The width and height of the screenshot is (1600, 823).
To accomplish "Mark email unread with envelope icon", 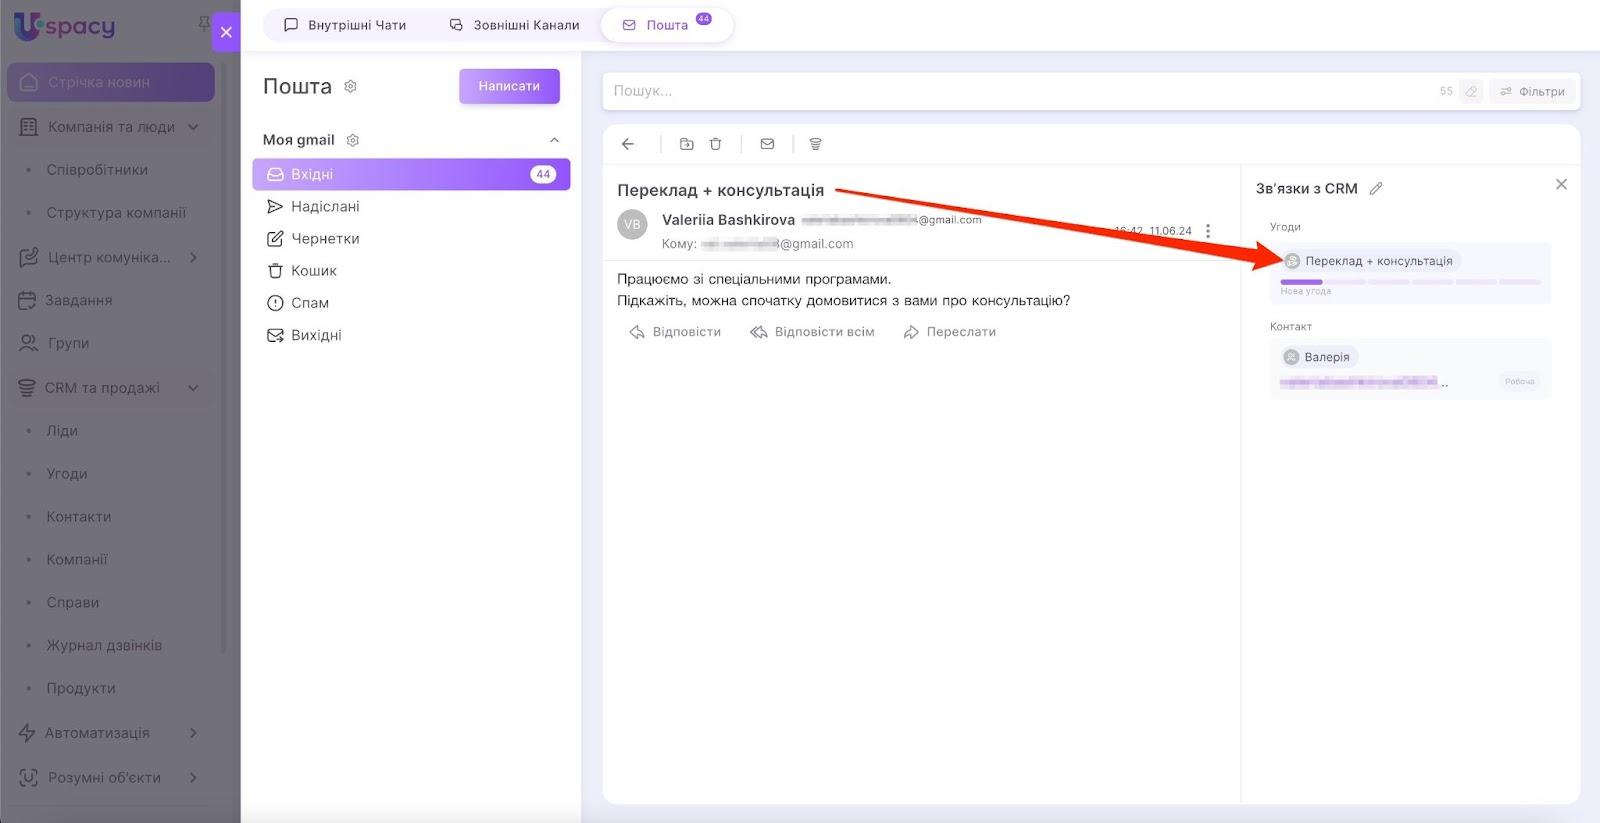I will coord(767,144).
